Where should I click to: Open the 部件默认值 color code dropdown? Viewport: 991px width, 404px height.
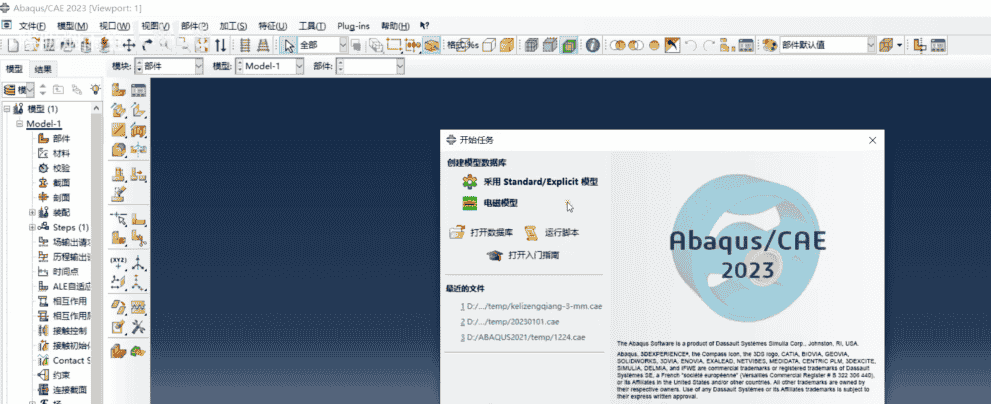click(870, 45)
